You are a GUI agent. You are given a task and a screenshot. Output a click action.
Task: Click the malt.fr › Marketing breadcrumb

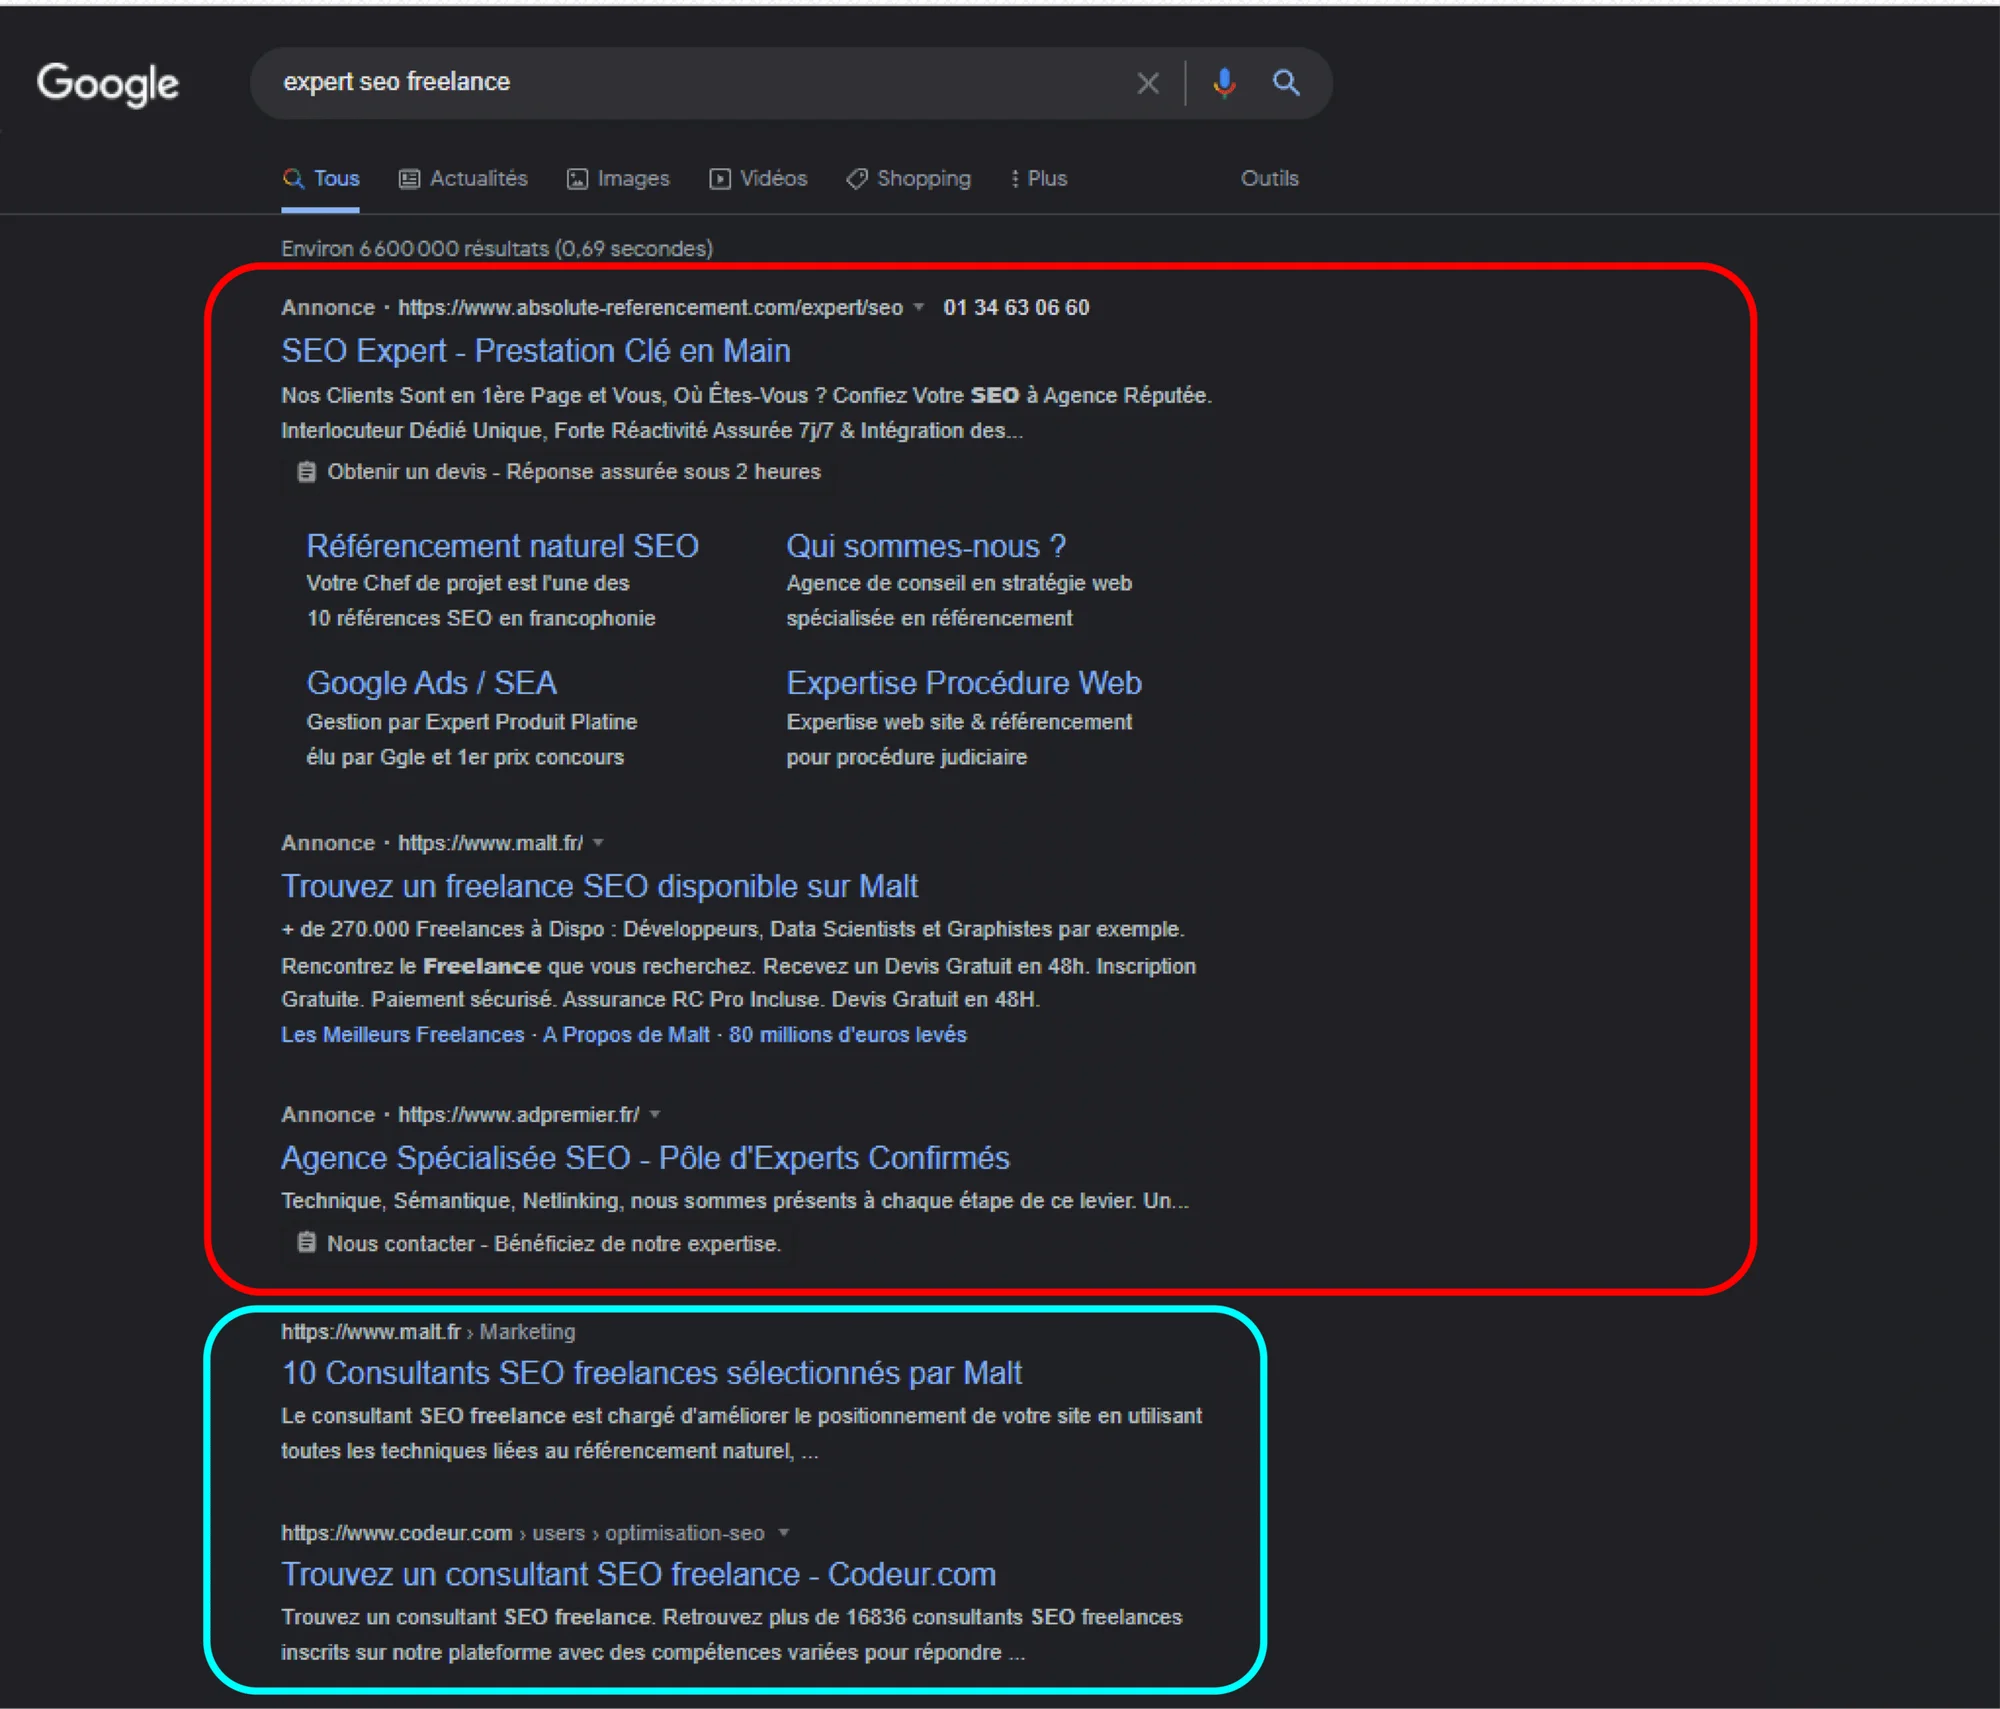(x=428, y=1332)
